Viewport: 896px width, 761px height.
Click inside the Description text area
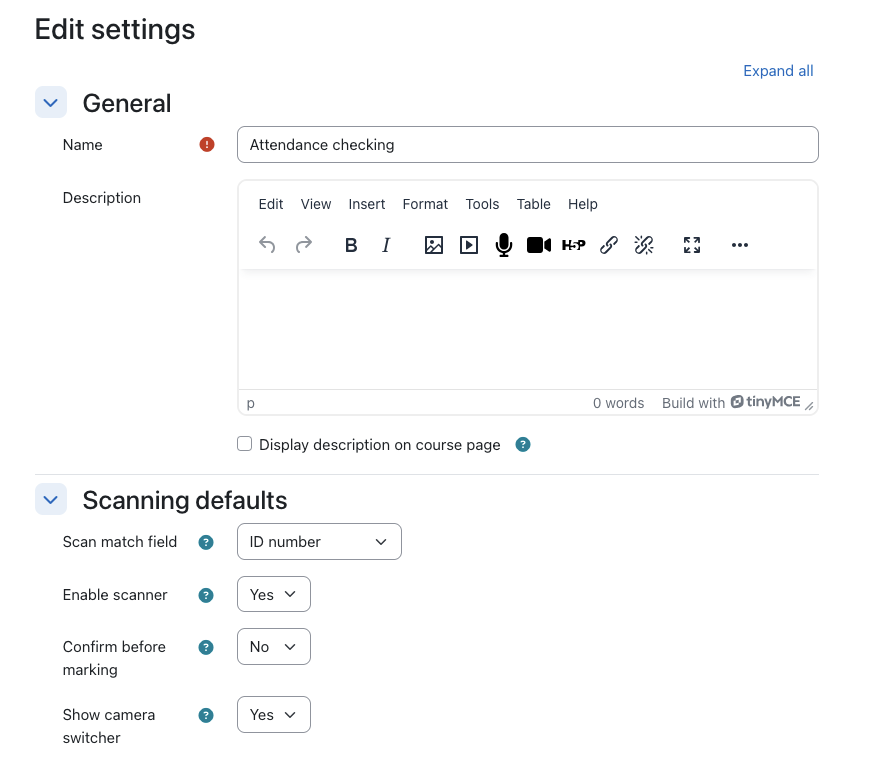[528, 329]
